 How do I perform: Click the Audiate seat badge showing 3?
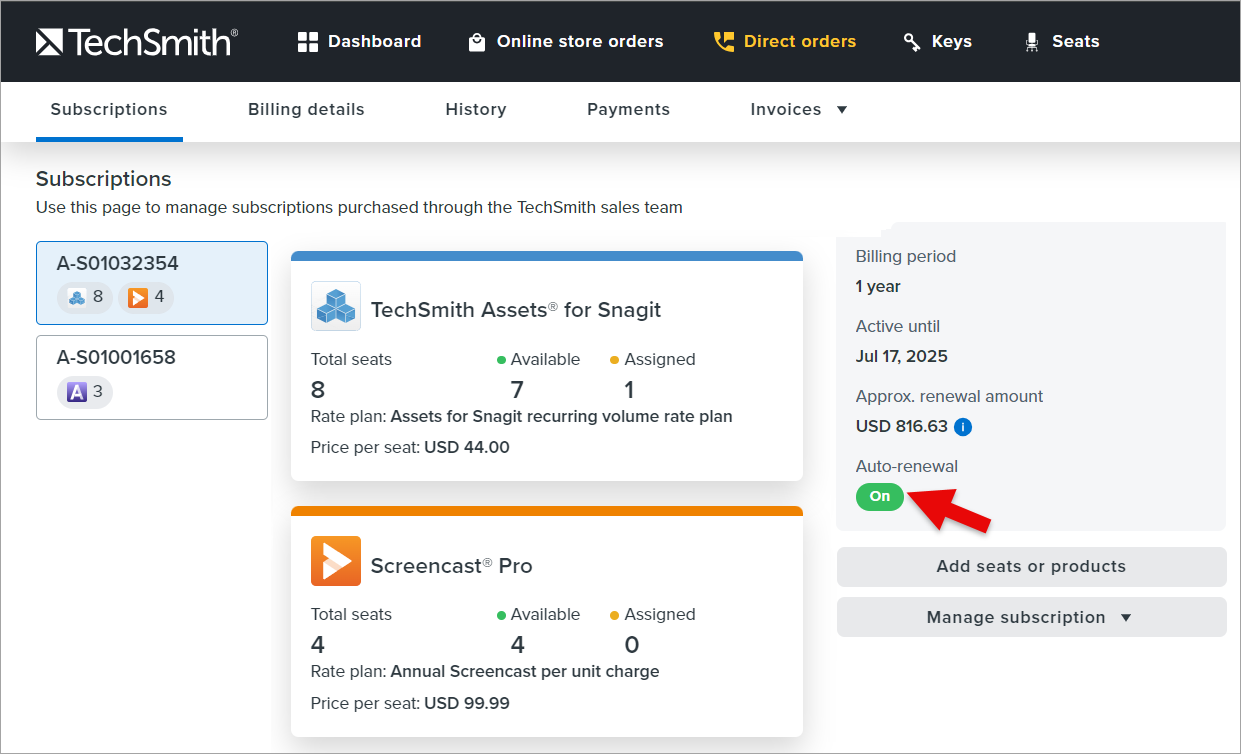pyautogui.click(x=85, y=392)
